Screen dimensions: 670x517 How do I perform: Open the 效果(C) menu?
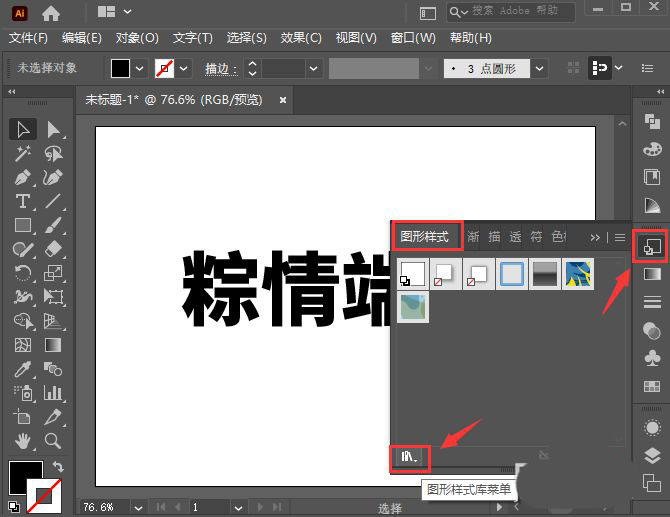click(301, 38)
